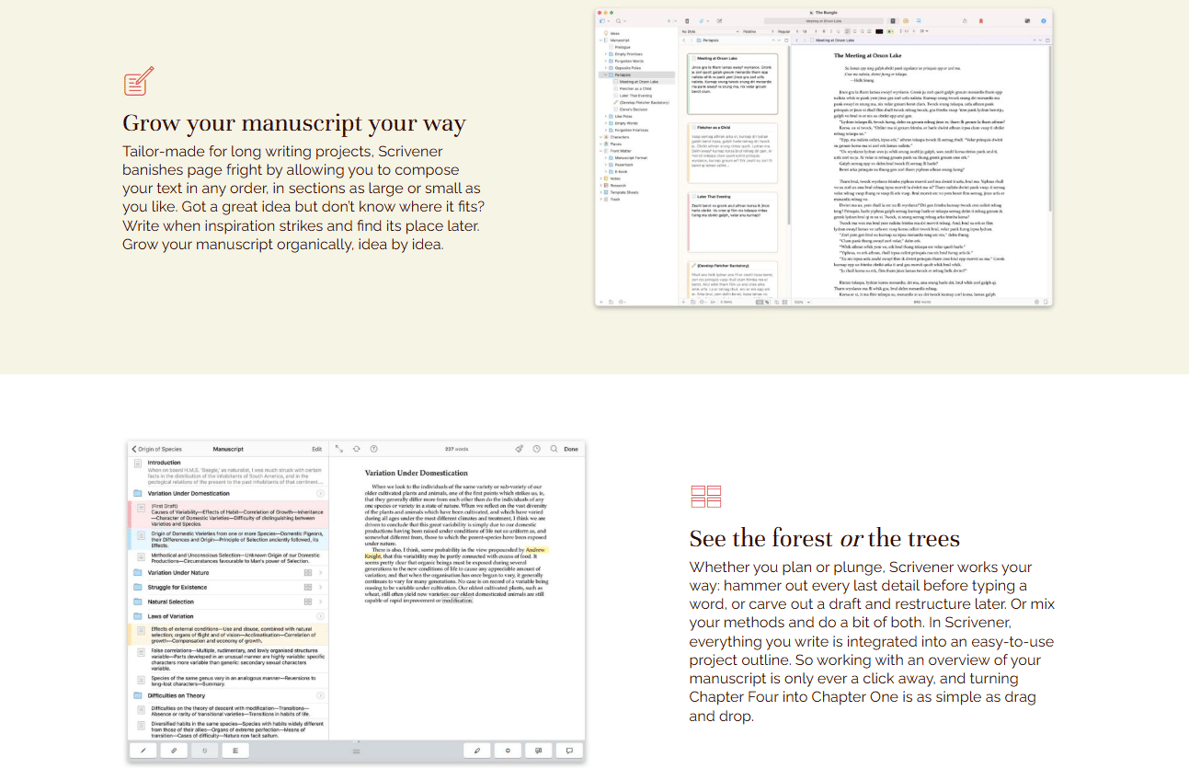Select Paperback under Front Matter in binder
Image resolution: width=1189 pixels, height=768 pixels.
pyautogui.click(x=624, y=165)
